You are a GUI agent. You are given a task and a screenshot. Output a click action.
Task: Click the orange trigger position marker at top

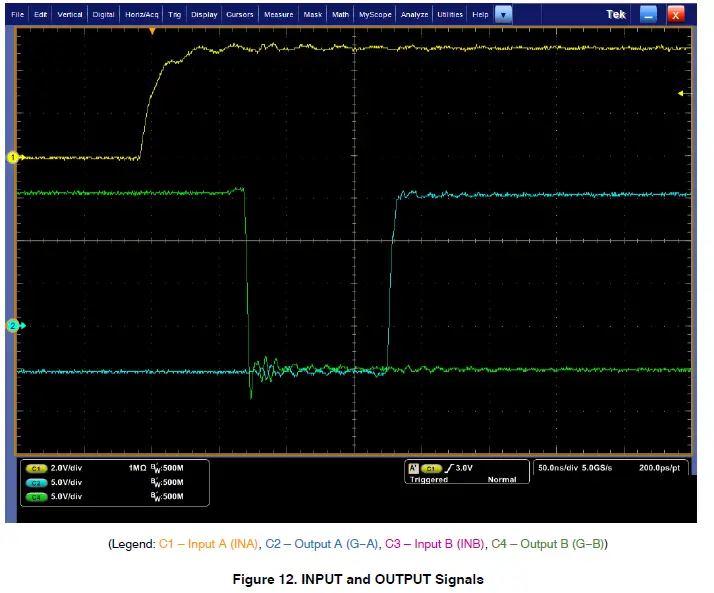152,32
